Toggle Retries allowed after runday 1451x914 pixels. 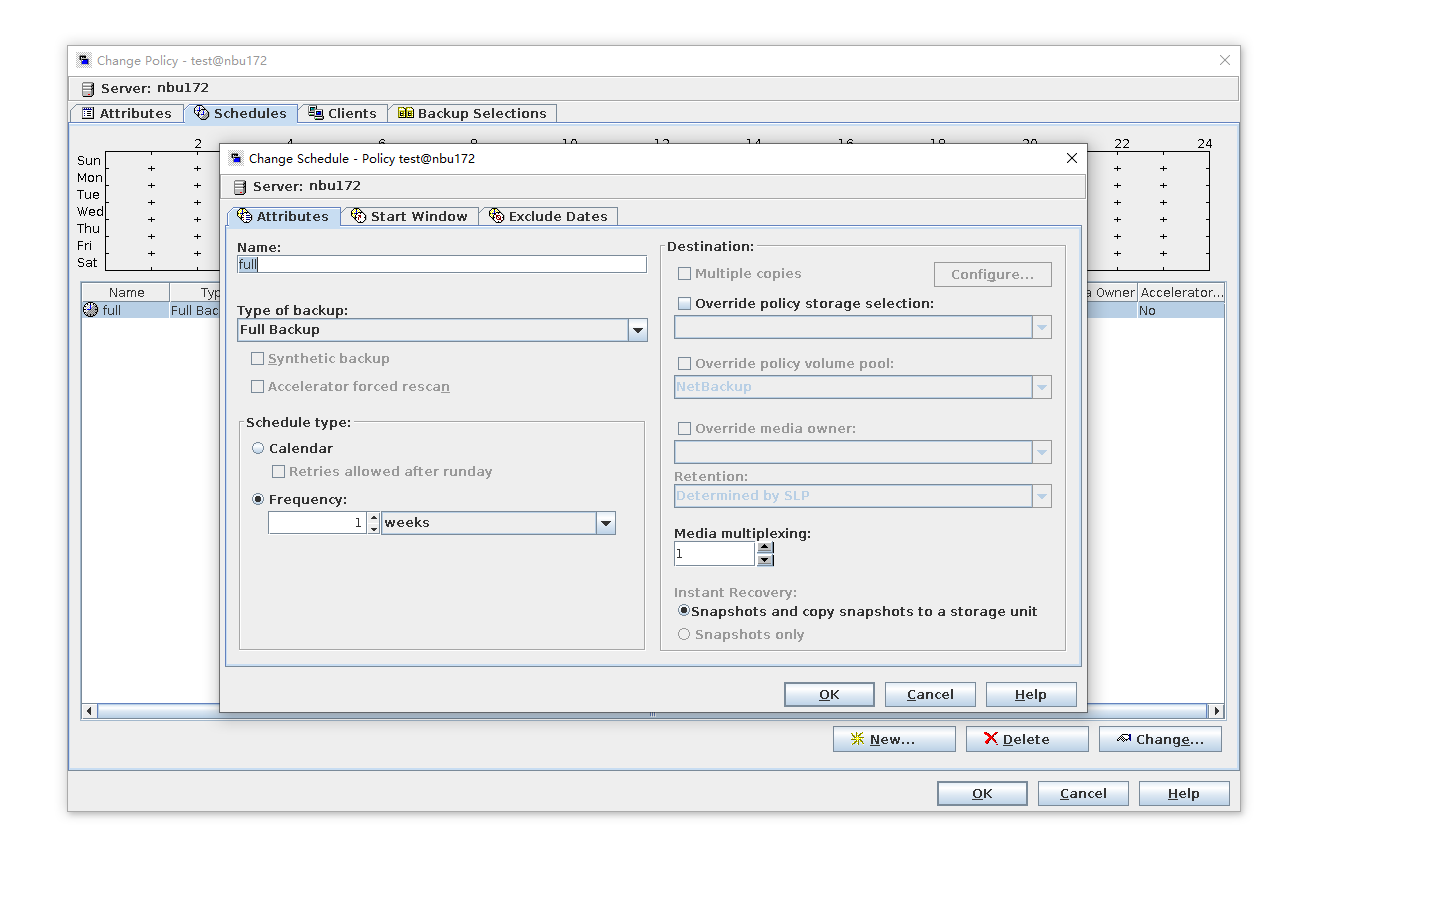point(279,471)
